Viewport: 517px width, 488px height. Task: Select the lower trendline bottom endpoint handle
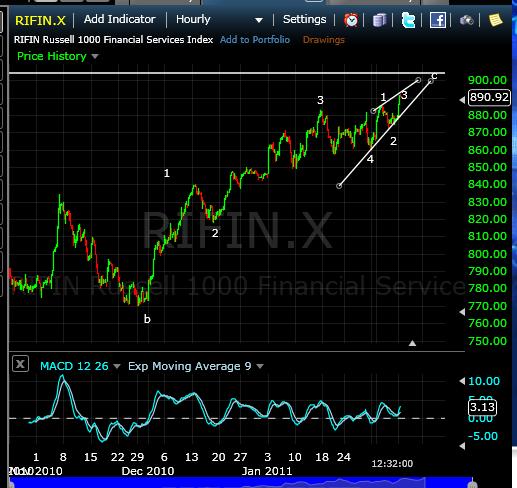pos(339,186)
